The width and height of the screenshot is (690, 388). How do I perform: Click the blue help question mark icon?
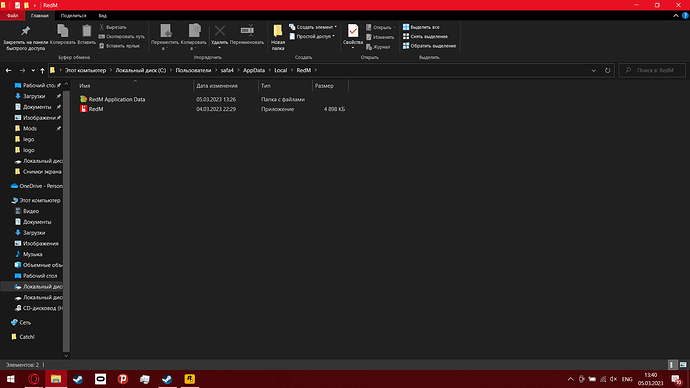pos(685,16)
